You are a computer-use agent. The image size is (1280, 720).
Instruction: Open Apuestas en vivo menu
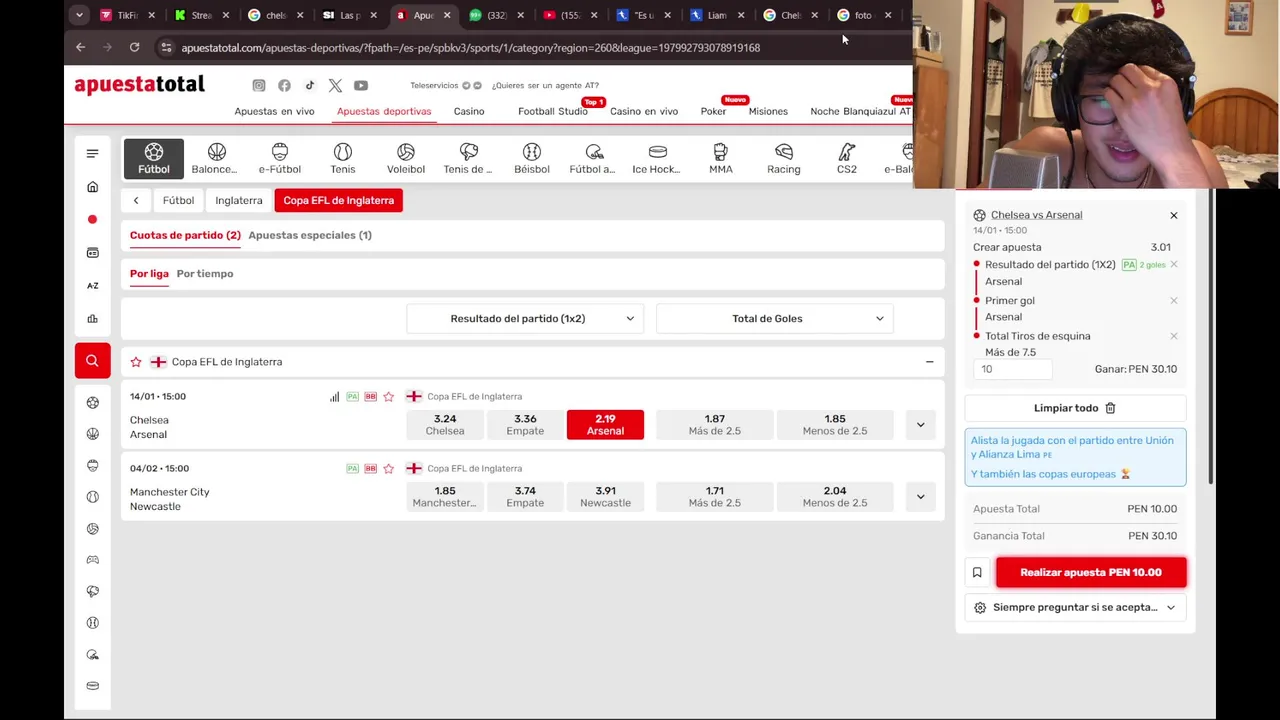tap(274, 111)
